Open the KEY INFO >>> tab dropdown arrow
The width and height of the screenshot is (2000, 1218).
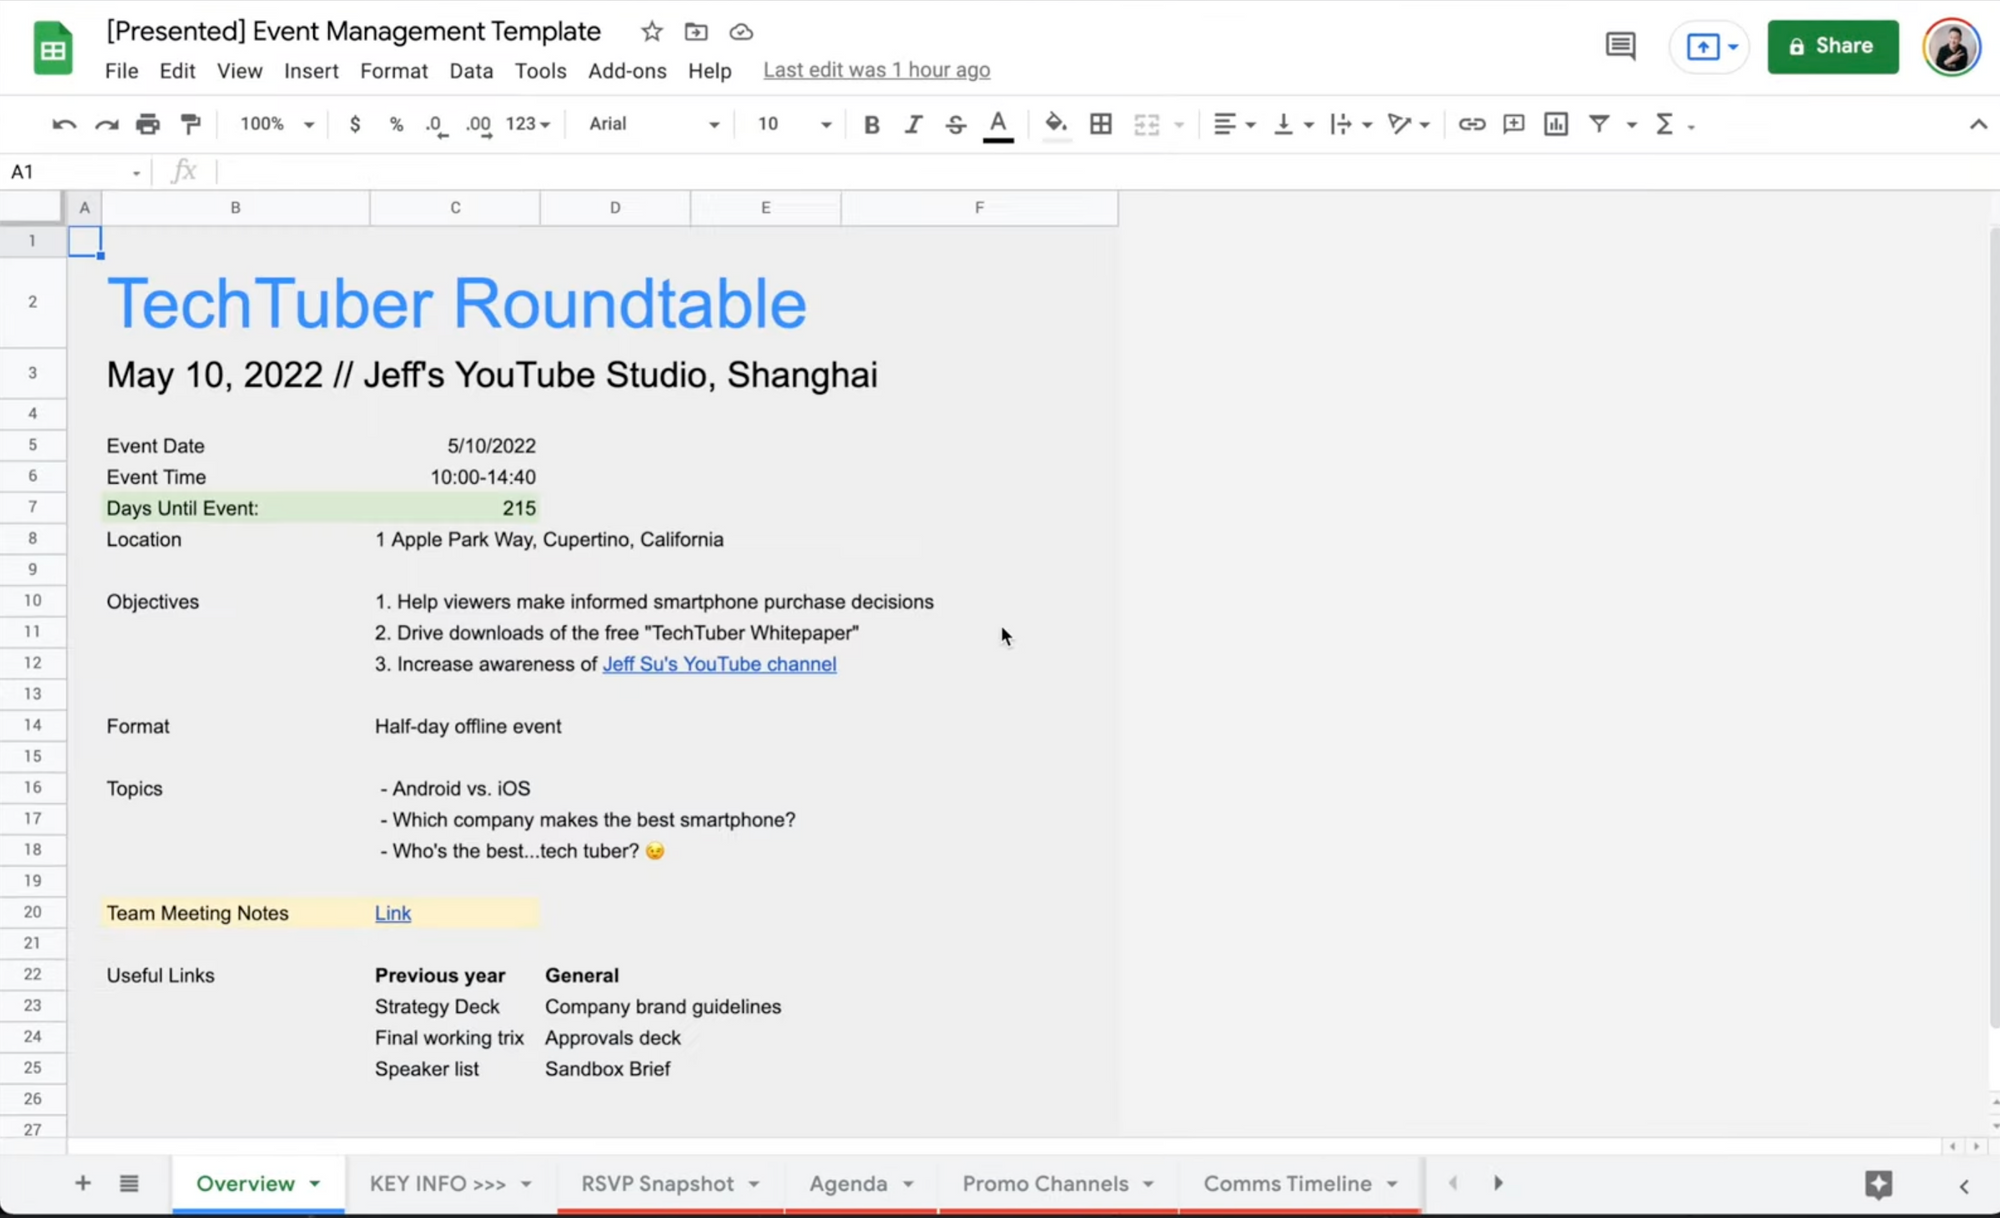pyautogui.click(x=526, y=1184)
